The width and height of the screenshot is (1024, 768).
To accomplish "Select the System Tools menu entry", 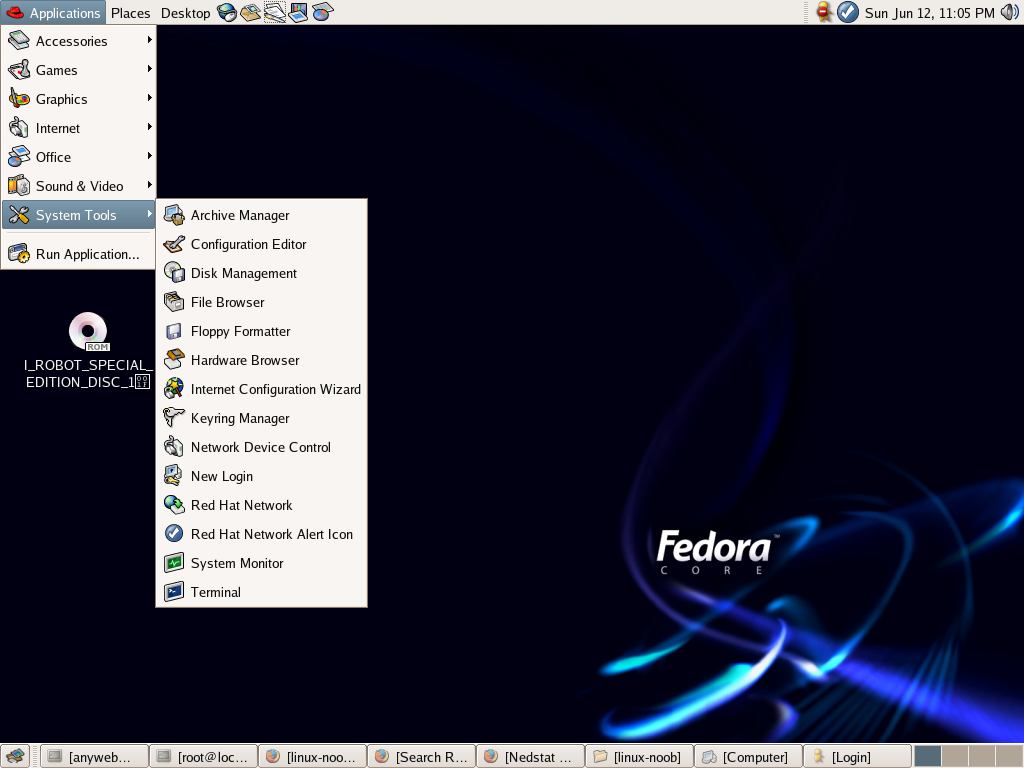I will click(79, 215).
